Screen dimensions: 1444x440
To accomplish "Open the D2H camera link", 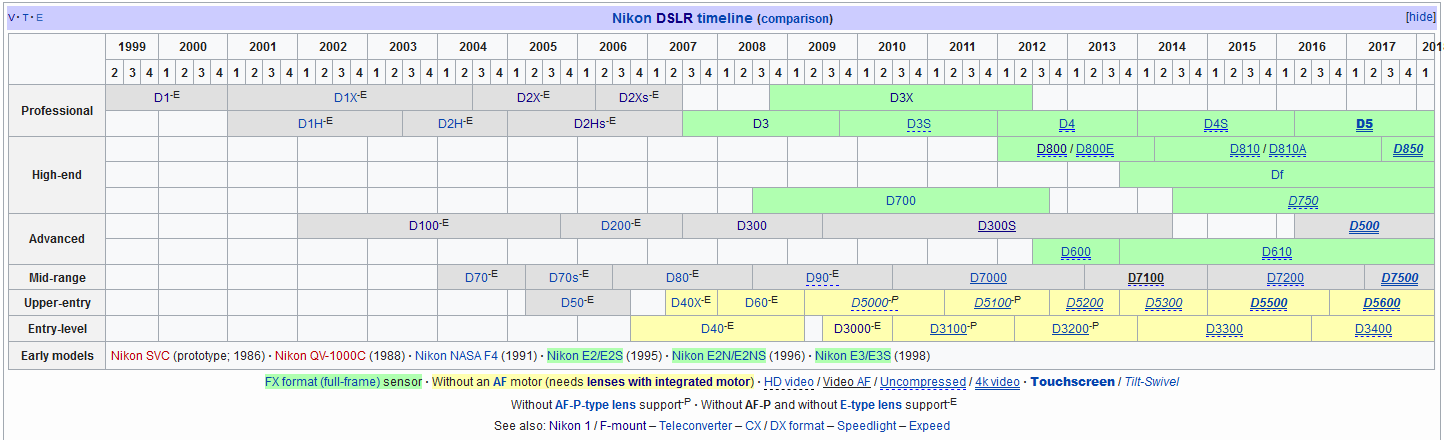I will click(451, 124).
